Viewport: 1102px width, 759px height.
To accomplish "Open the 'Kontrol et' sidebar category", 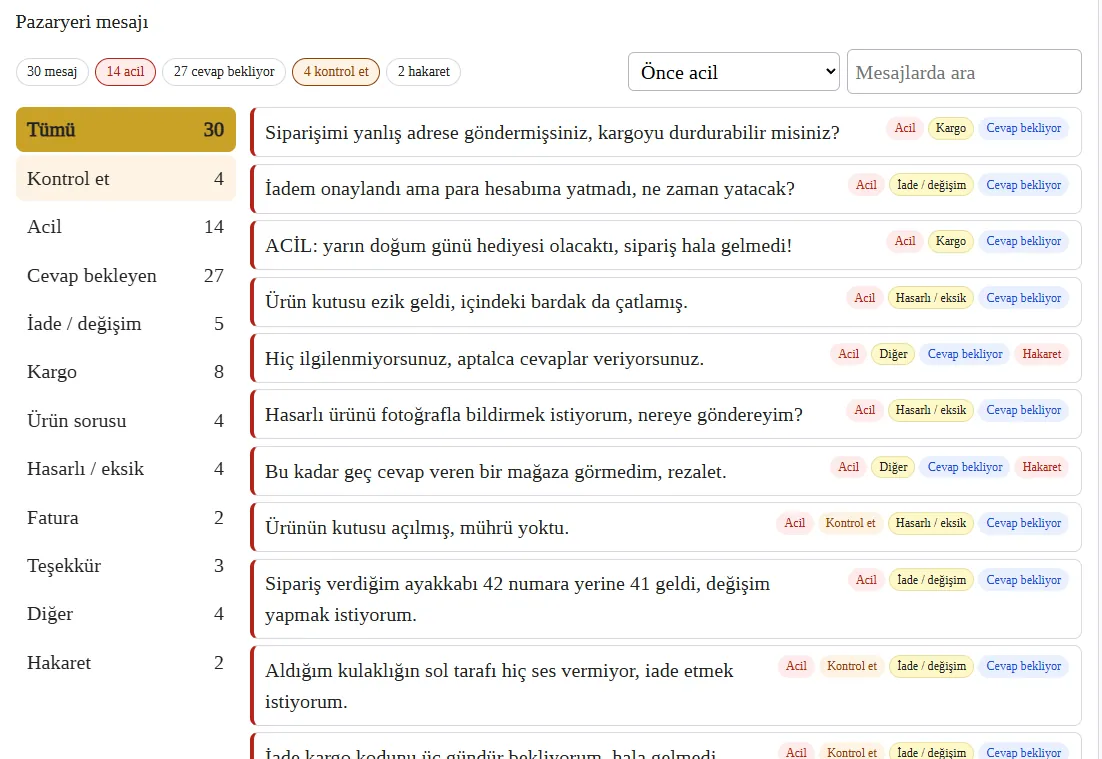I will coord(126,179).
